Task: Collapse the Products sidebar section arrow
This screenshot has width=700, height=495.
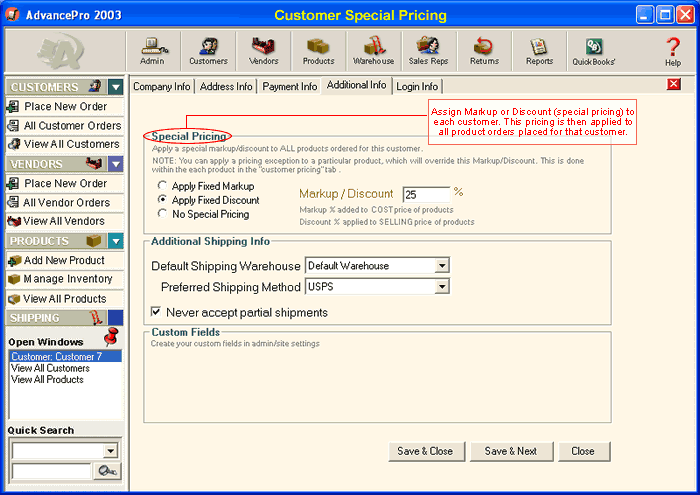Action: 116,241
